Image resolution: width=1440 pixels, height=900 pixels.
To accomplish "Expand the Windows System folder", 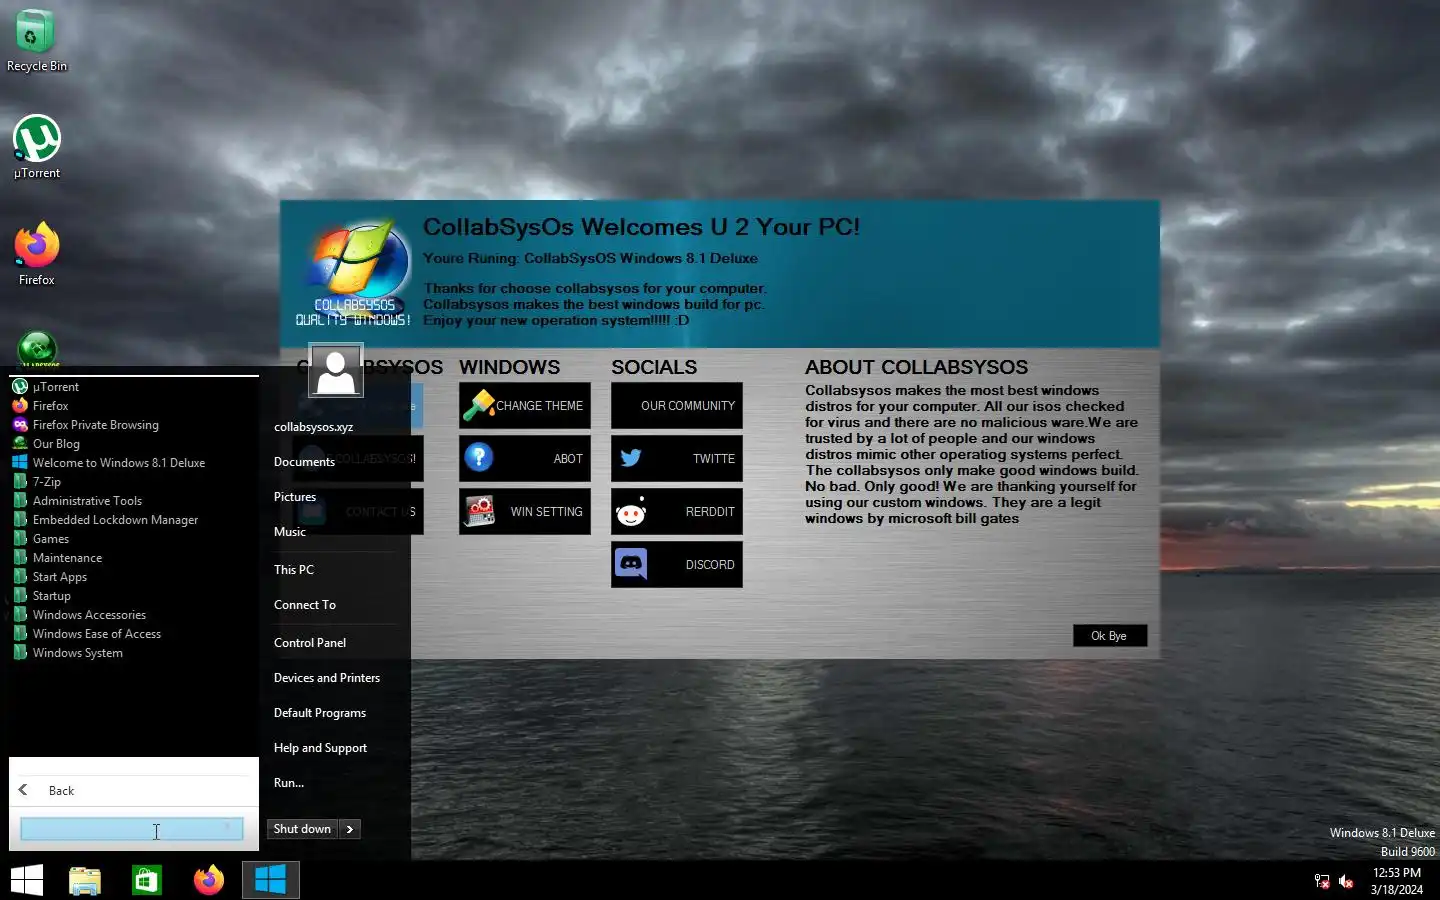I will coord(134,653).
